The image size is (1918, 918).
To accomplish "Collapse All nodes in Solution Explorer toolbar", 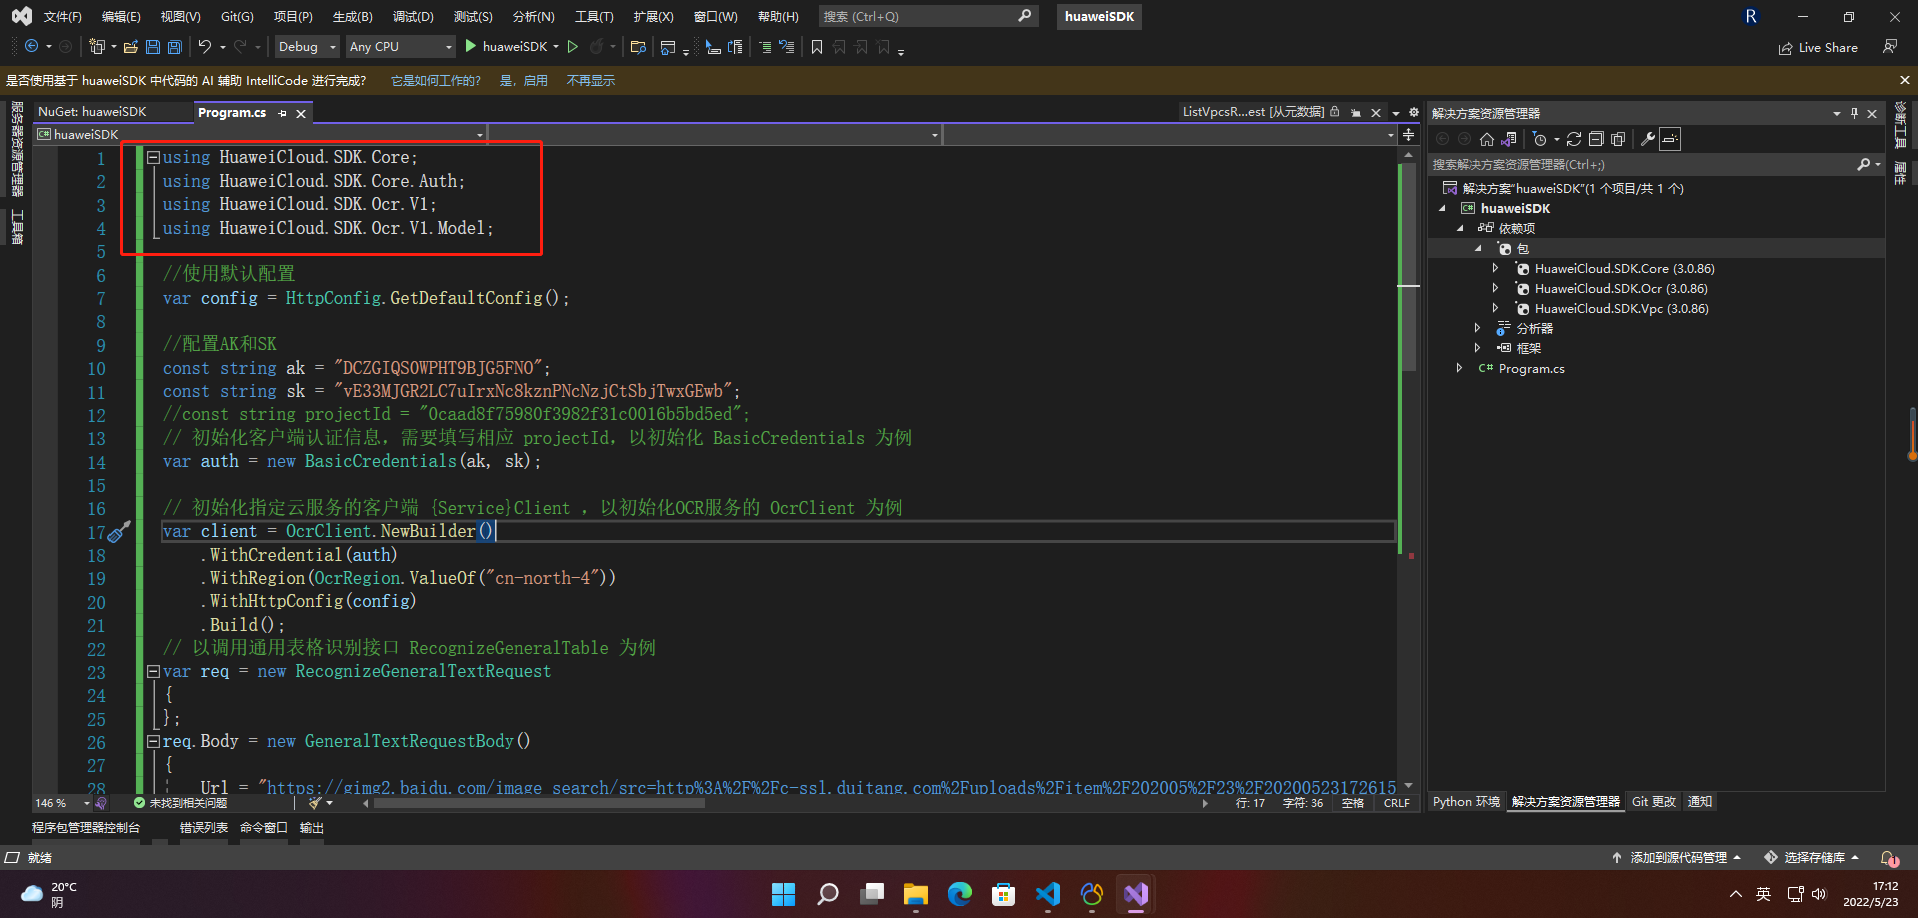I will pos(1596,139).
